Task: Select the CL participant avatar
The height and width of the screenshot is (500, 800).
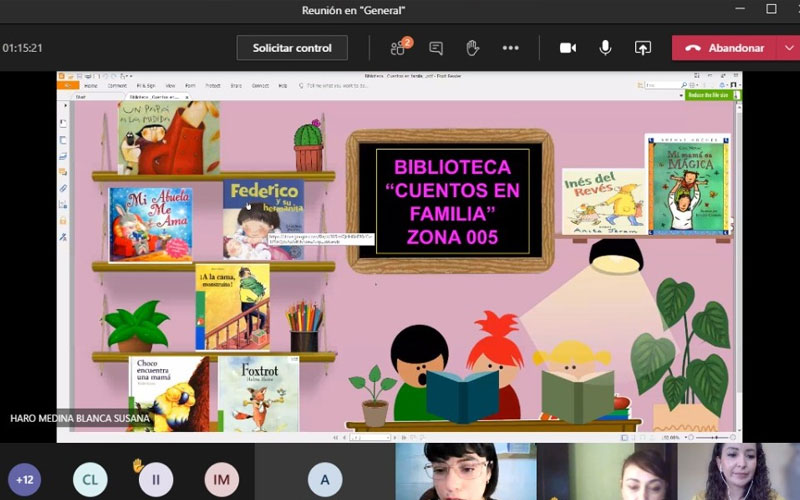Action: tap(90, 480)
